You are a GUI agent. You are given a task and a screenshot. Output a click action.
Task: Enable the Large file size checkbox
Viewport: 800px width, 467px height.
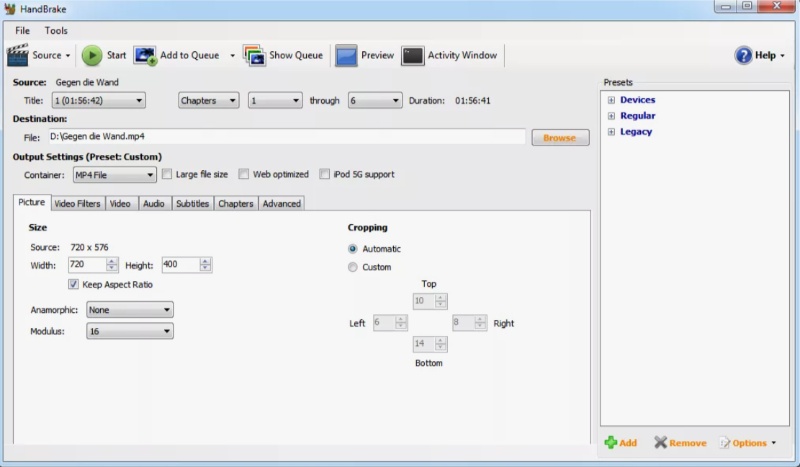167,174
